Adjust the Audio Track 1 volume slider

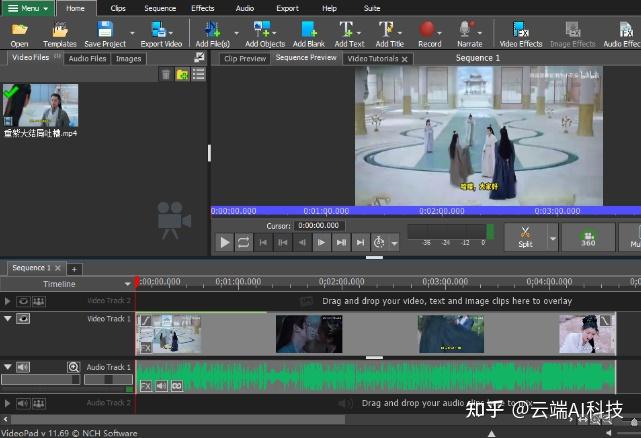pyautogui.click(x=40, y=380)
